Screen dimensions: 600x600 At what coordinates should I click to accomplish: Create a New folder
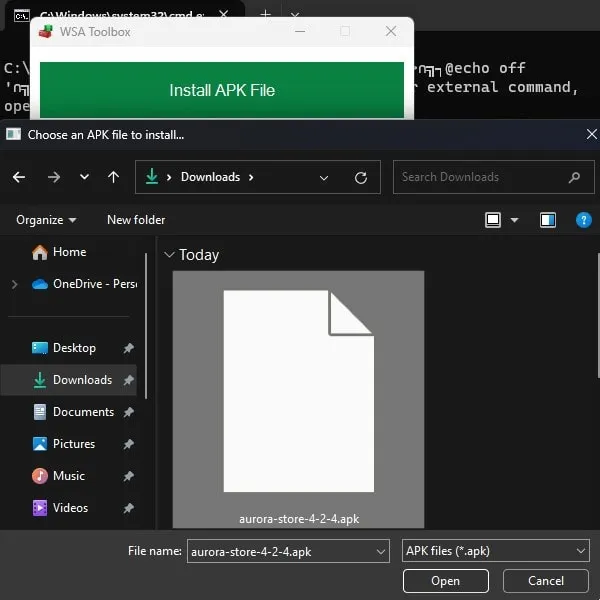point(136,220)
